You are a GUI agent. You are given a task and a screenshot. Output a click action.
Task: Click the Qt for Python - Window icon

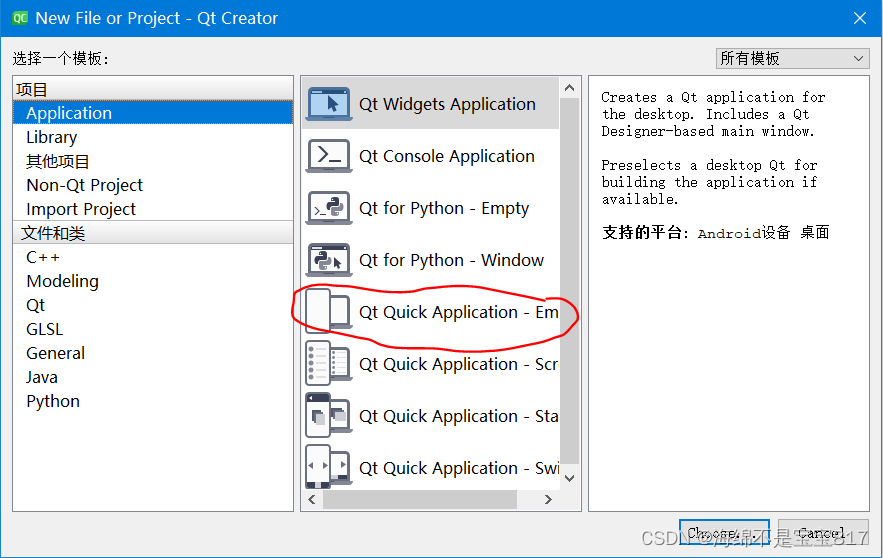329,260
